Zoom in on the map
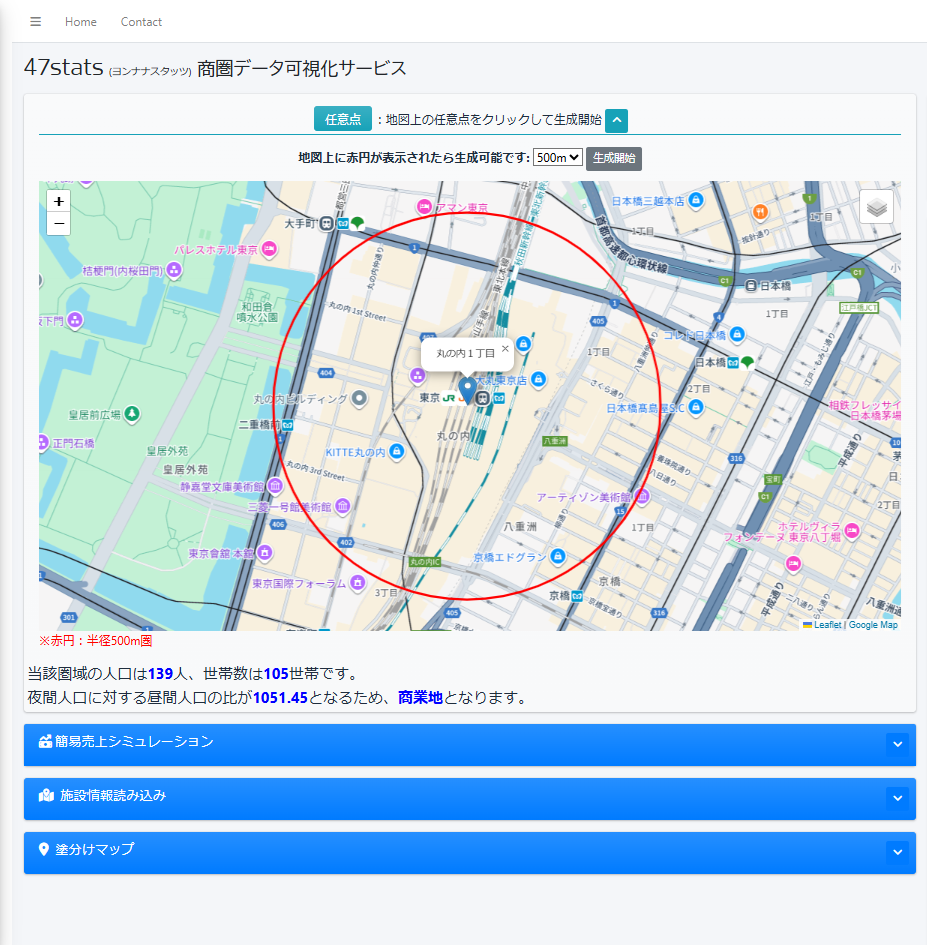Screen dimensions: 927x945 click(x=59, y=201)
